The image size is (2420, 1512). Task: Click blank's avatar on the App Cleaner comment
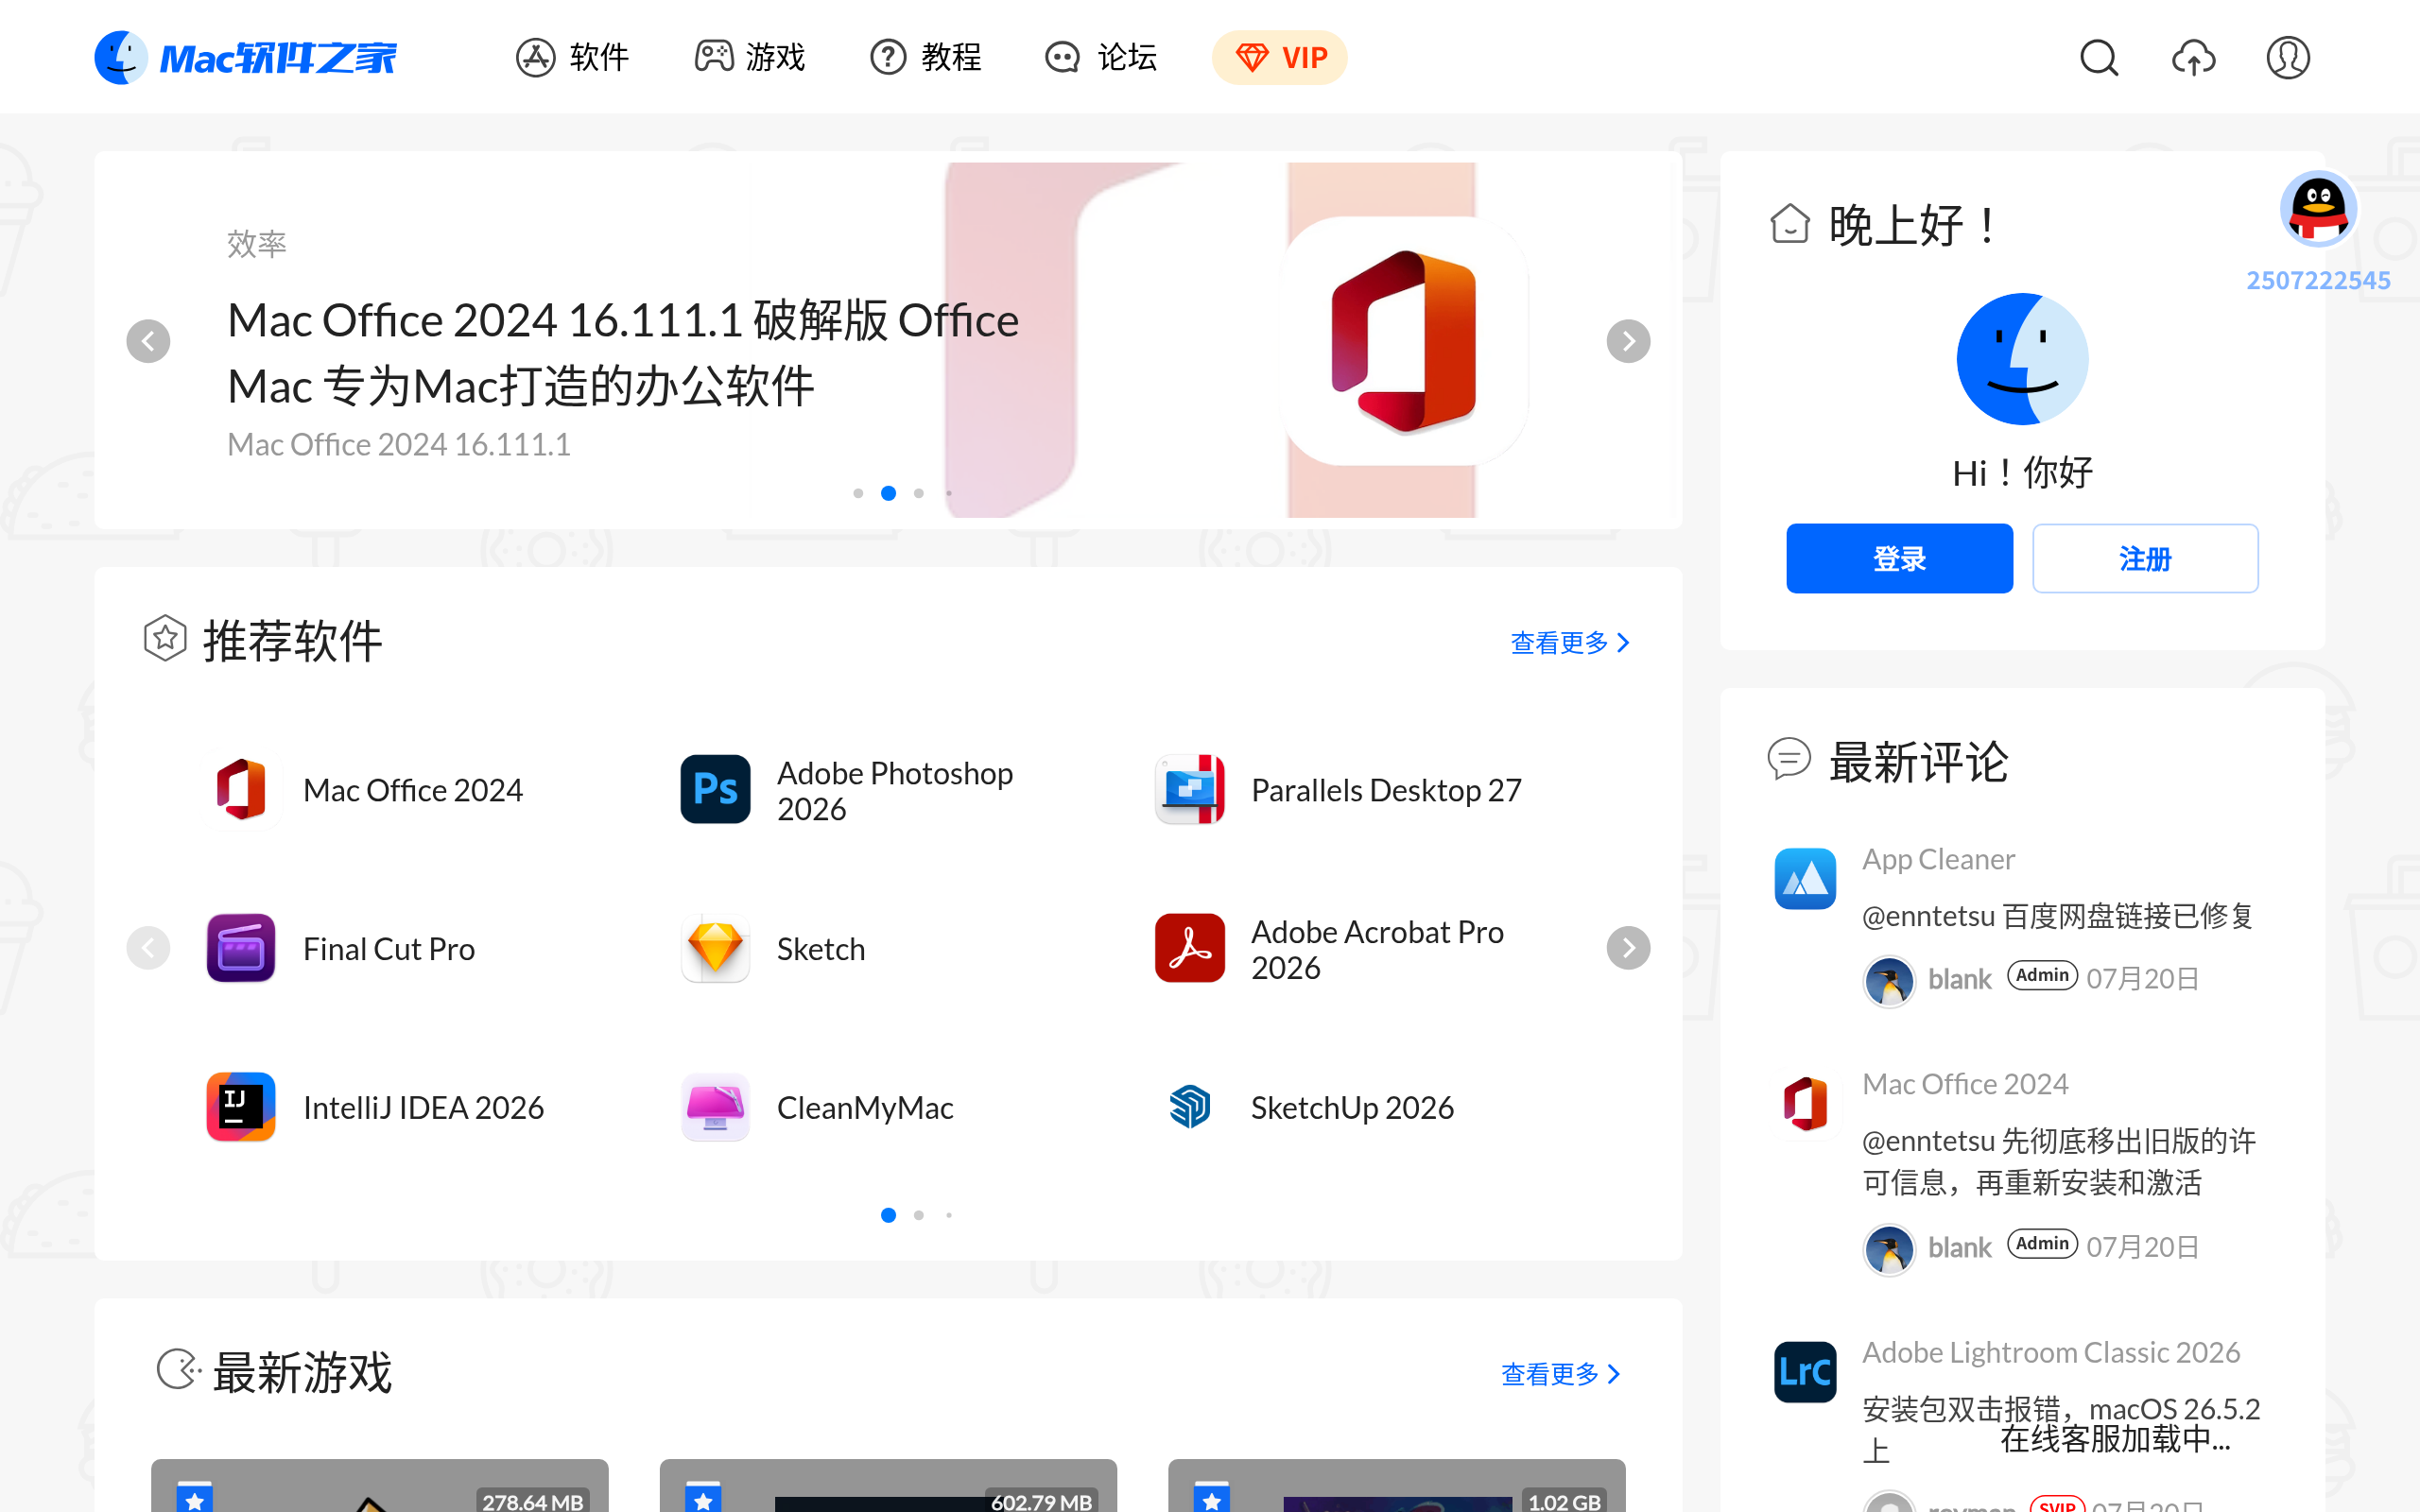tap(1889, 981)
